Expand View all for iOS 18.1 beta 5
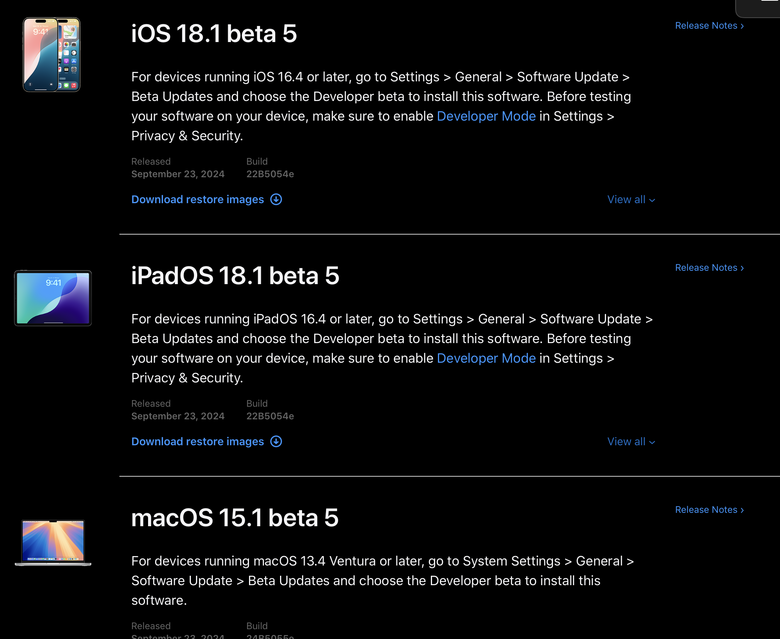This screenshot has height=639, width=780. [631, 200]
